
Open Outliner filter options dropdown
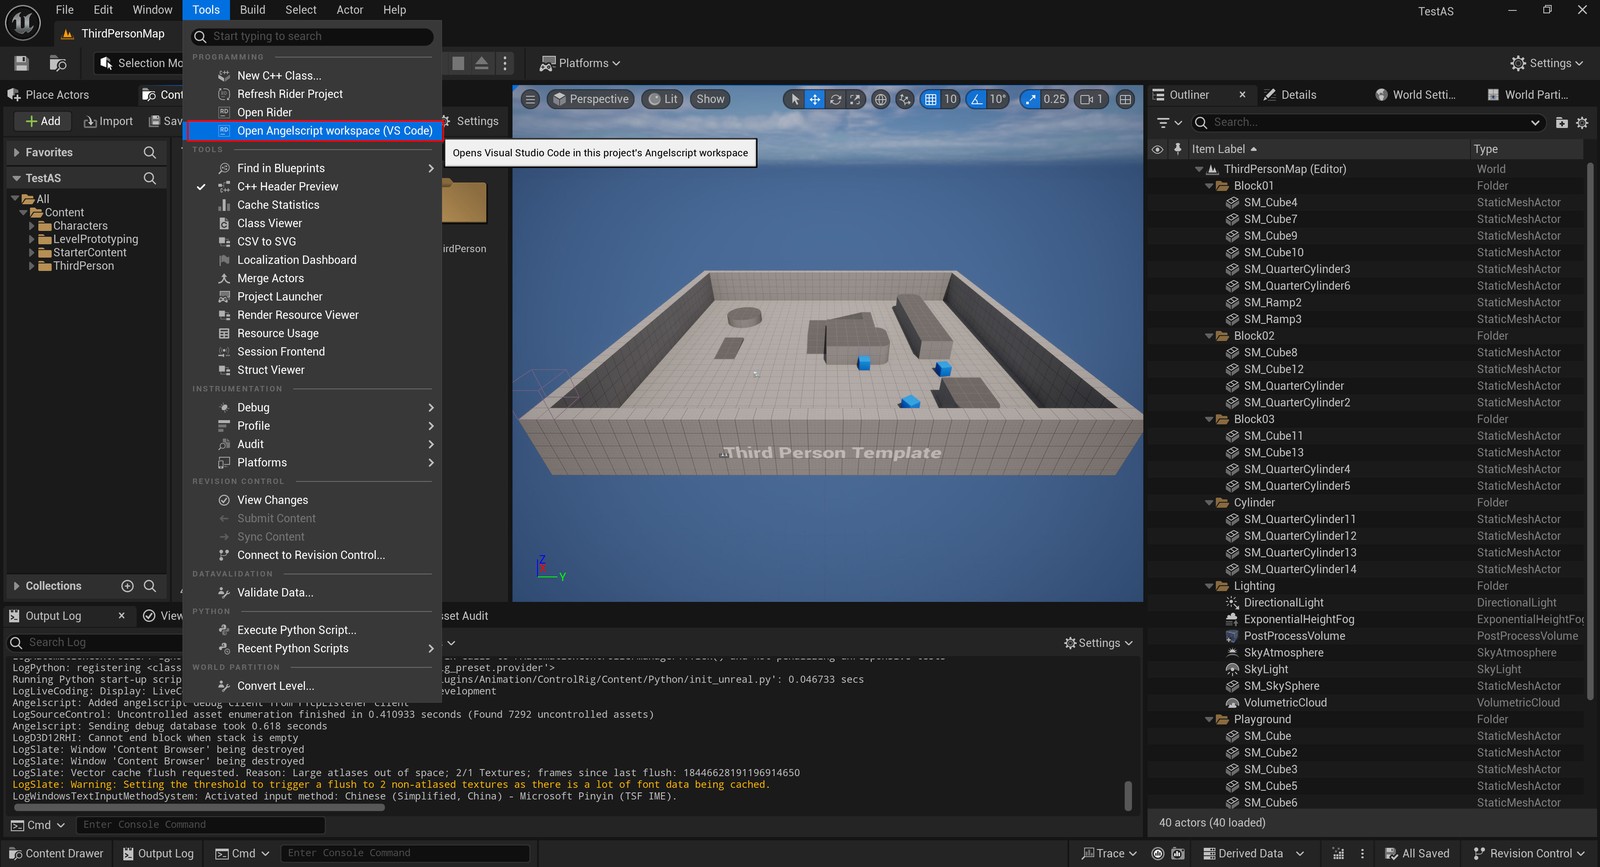1169,122
